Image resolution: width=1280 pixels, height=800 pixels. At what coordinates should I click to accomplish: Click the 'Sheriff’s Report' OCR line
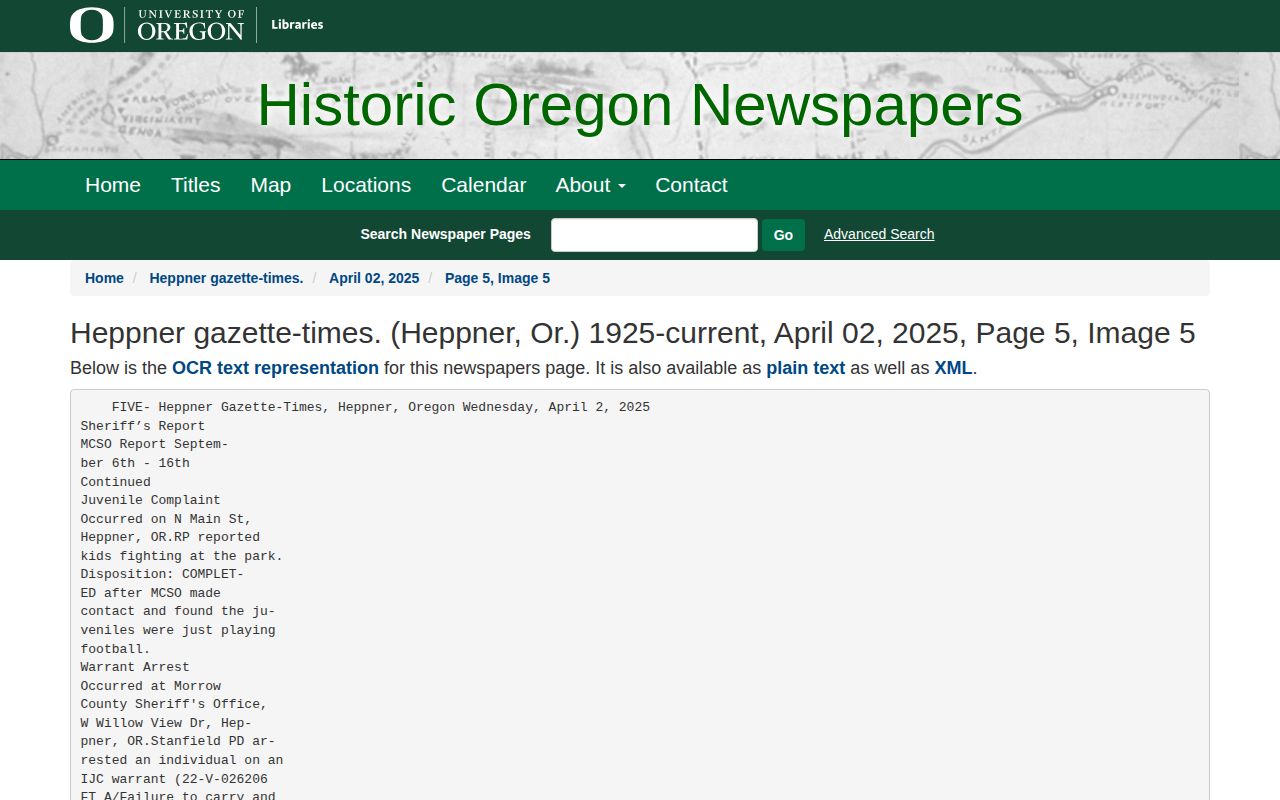(143, 426)
